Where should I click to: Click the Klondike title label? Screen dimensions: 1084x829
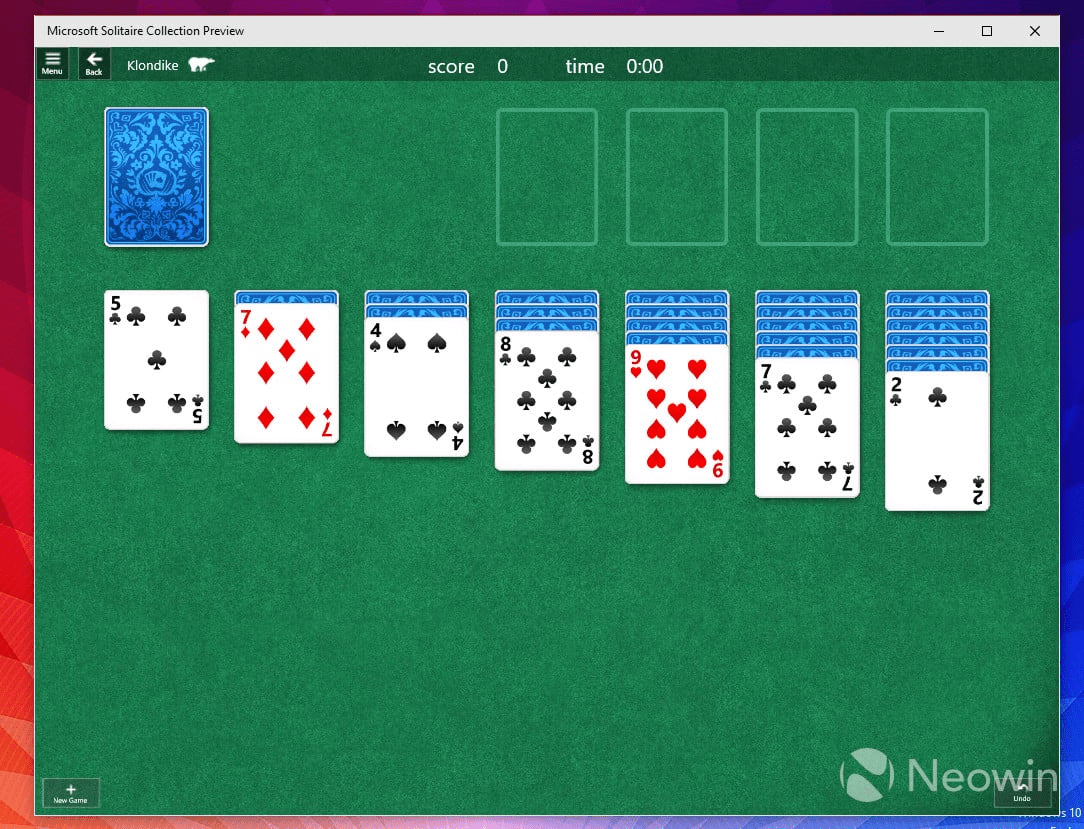pyautogui.click(x=152, y=64)
